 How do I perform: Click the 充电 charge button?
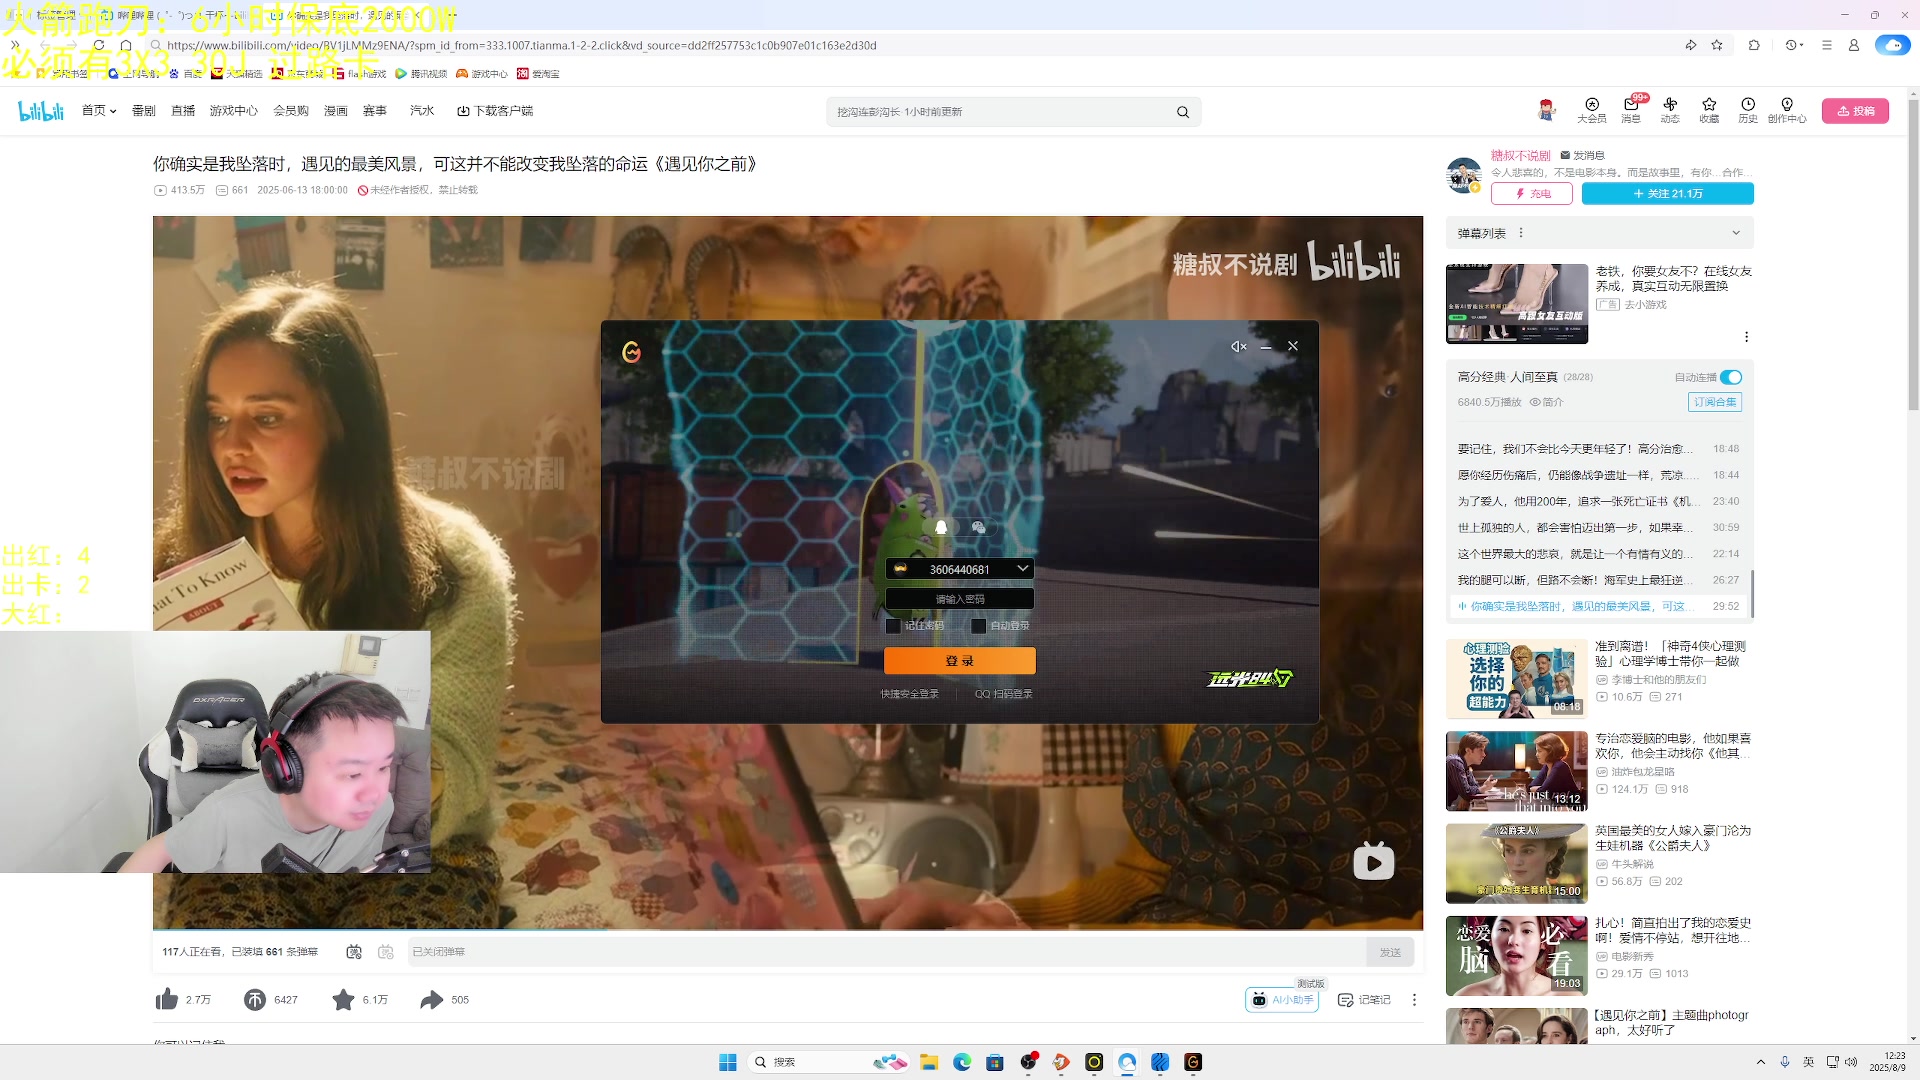(x=1532, y=194)
